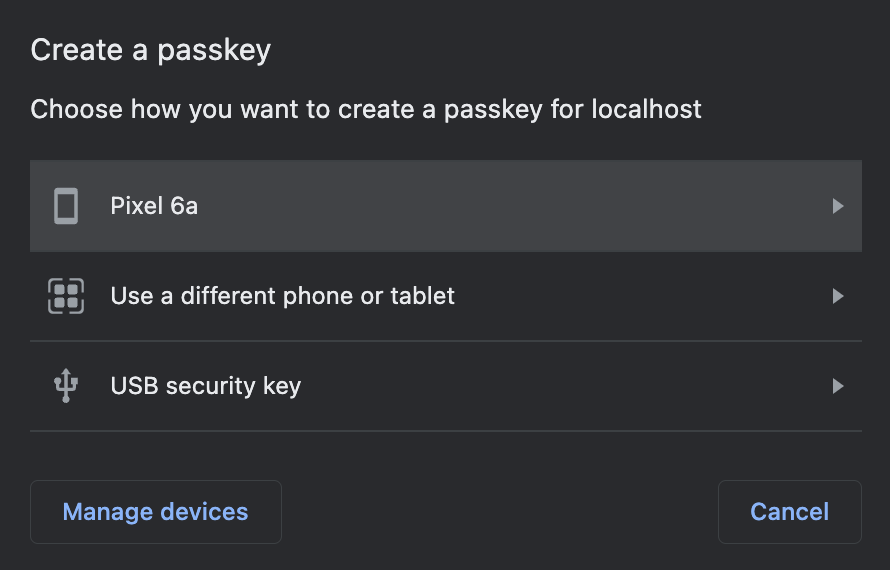Click the phone icon beside Pixel 6a

(x=66, y=206)
